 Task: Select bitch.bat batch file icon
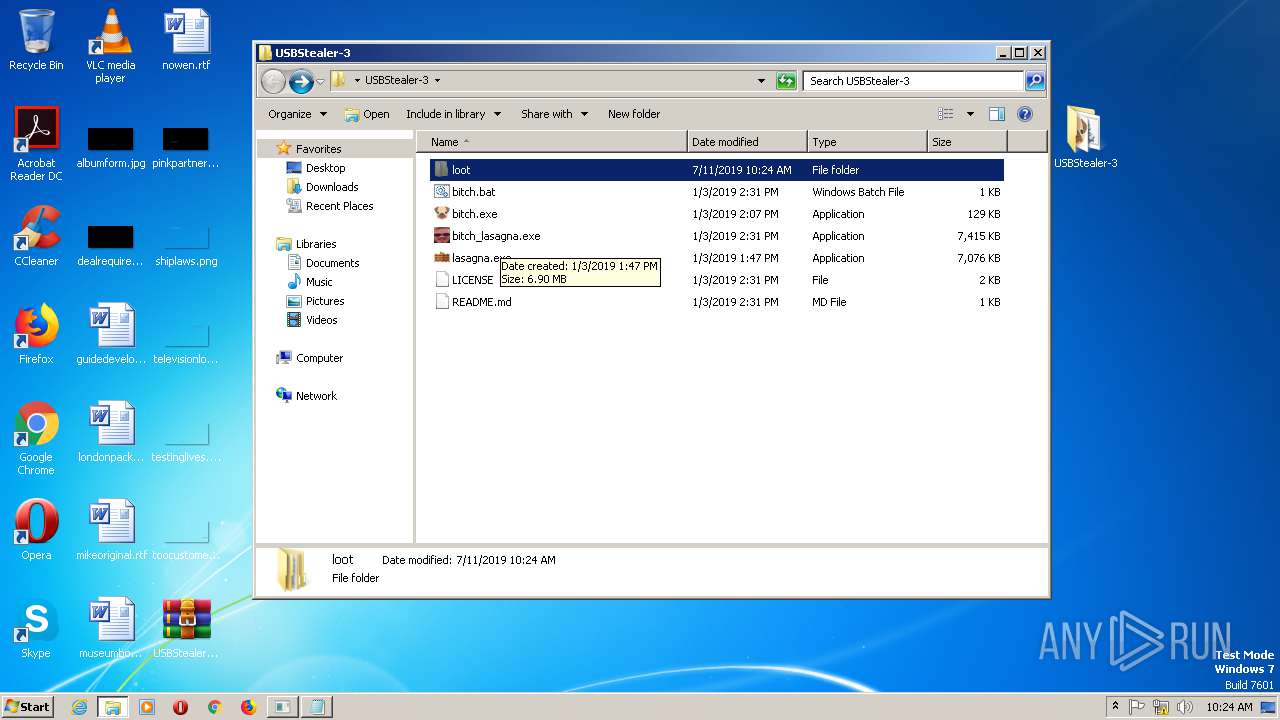pos(441,192)
